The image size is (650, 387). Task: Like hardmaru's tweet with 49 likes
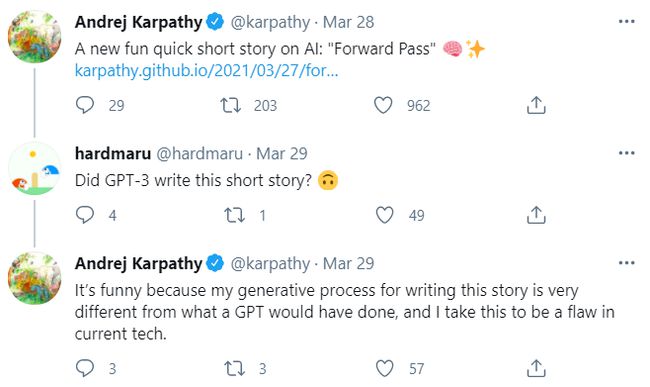coord(384,215)
